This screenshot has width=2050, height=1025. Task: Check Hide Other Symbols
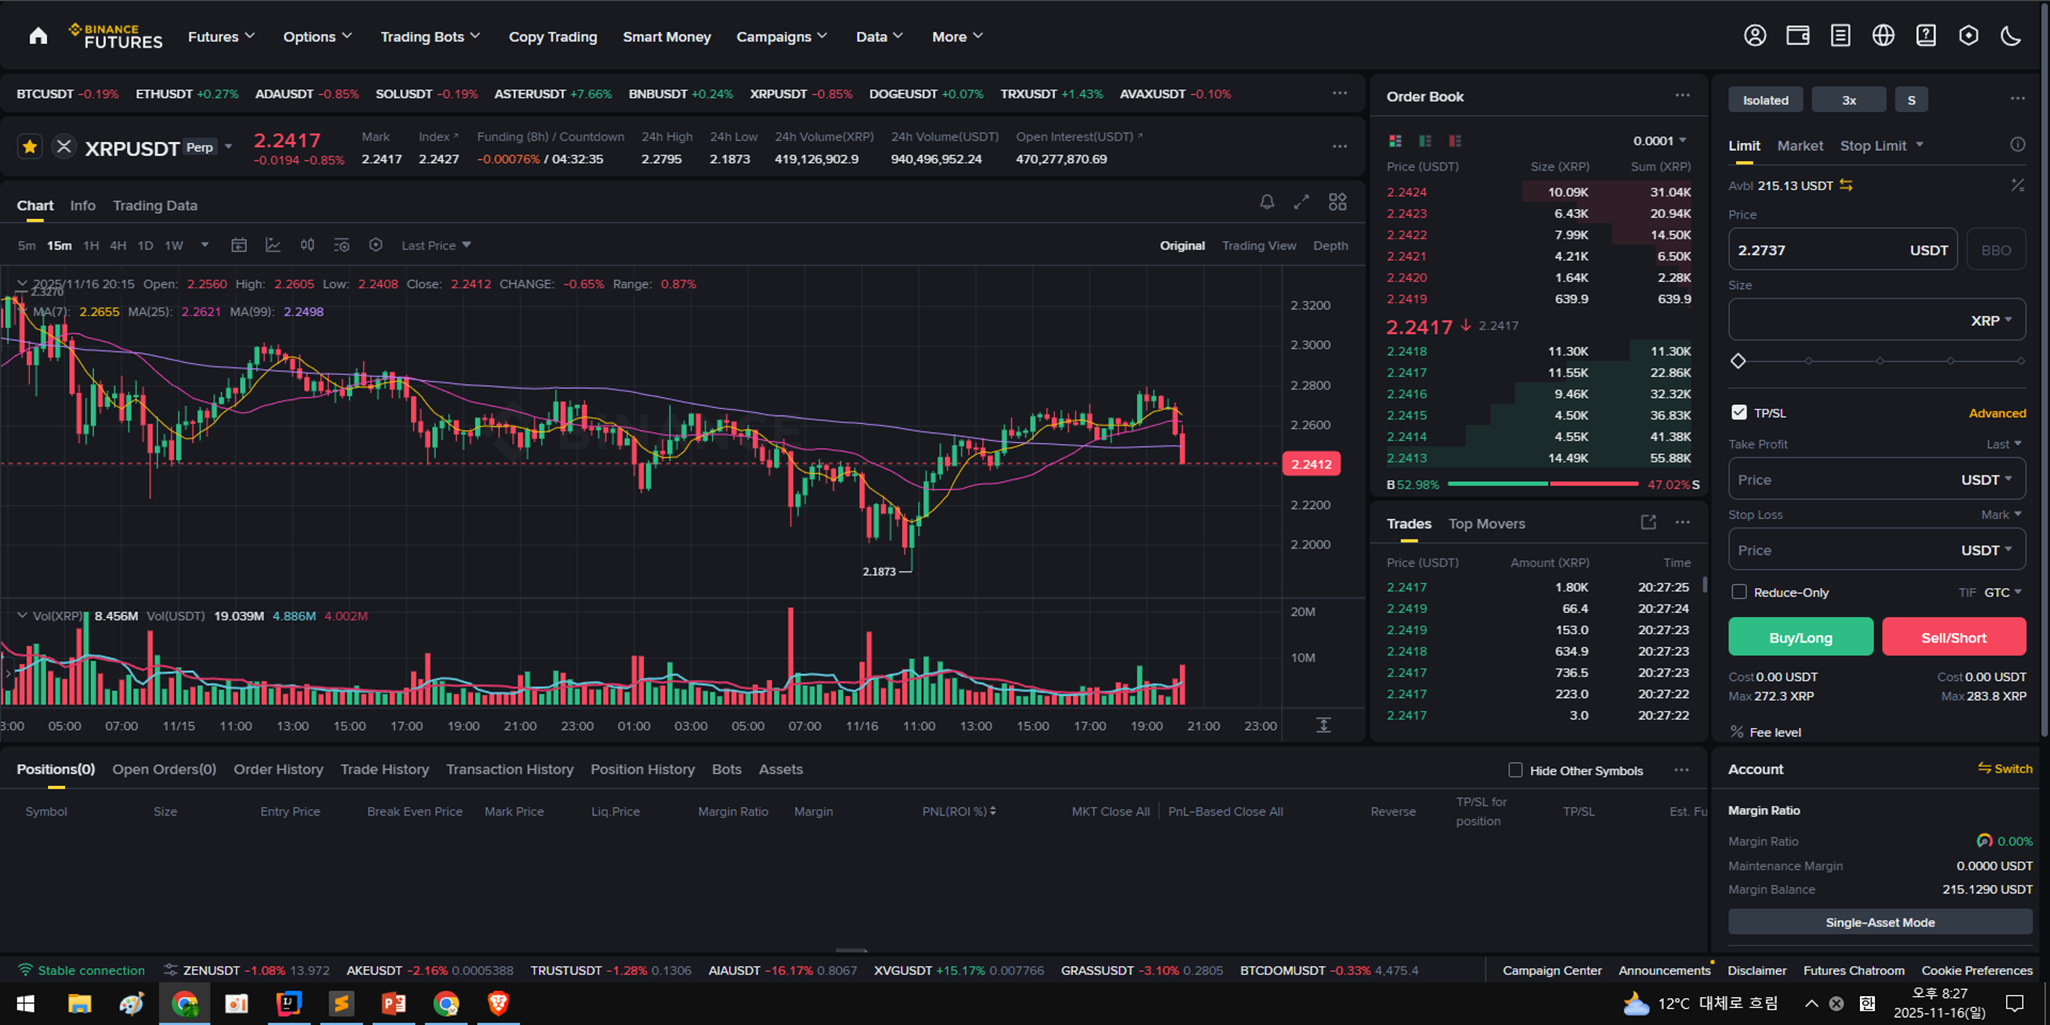(x=1515, y=770)
